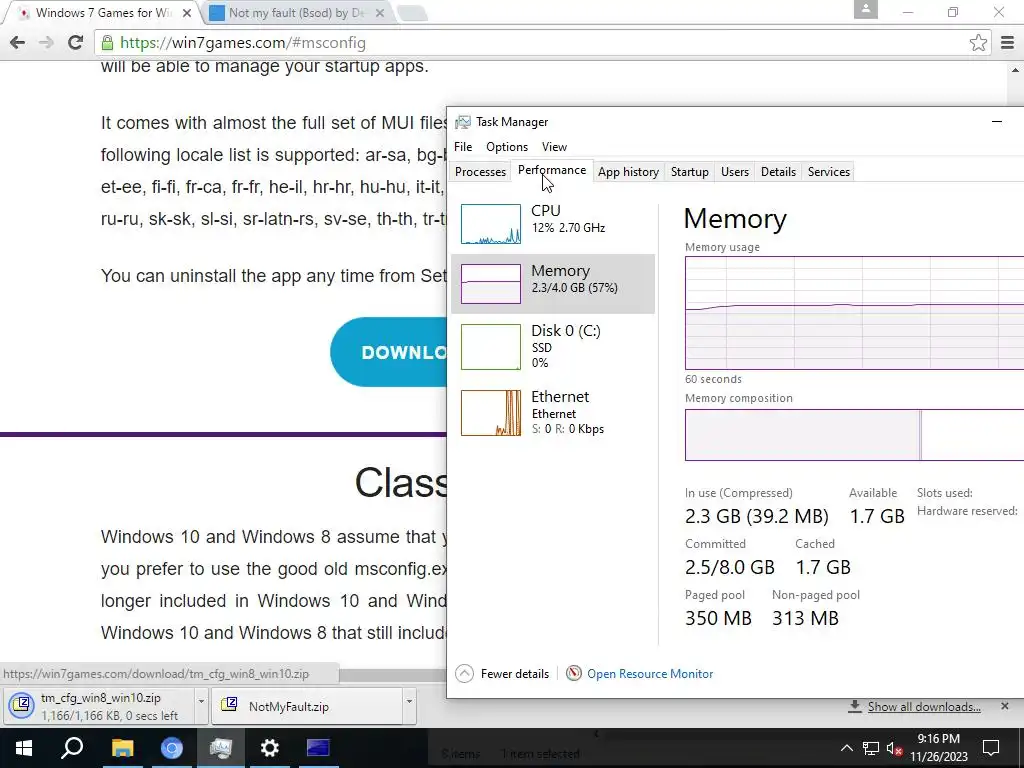Click the taskbar clock 9:16 PM
1024x768 pixels.
[938, 748]
